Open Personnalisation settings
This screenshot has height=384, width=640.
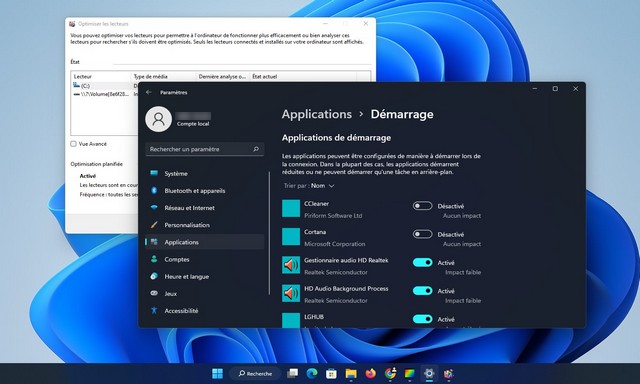tap(204, 225)
